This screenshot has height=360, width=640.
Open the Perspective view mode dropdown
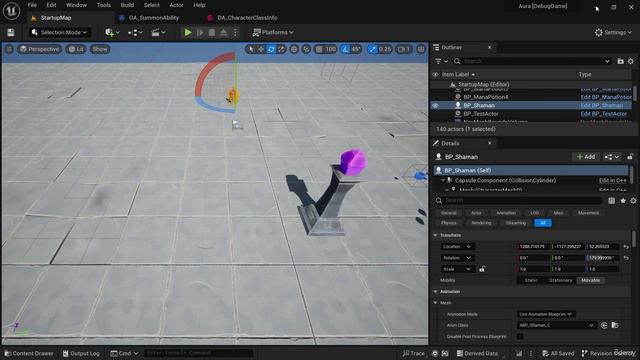click(x=40, y=49)
